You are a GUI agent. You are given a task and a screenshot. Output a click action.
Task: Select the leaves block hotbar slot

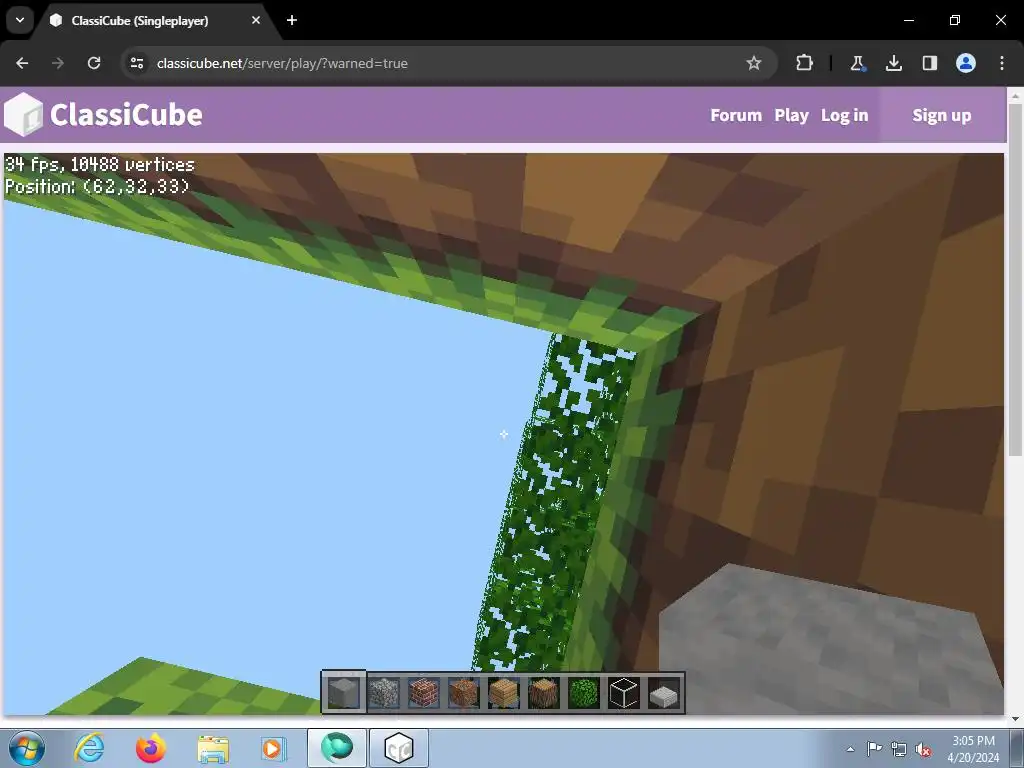tap(583, 692)
